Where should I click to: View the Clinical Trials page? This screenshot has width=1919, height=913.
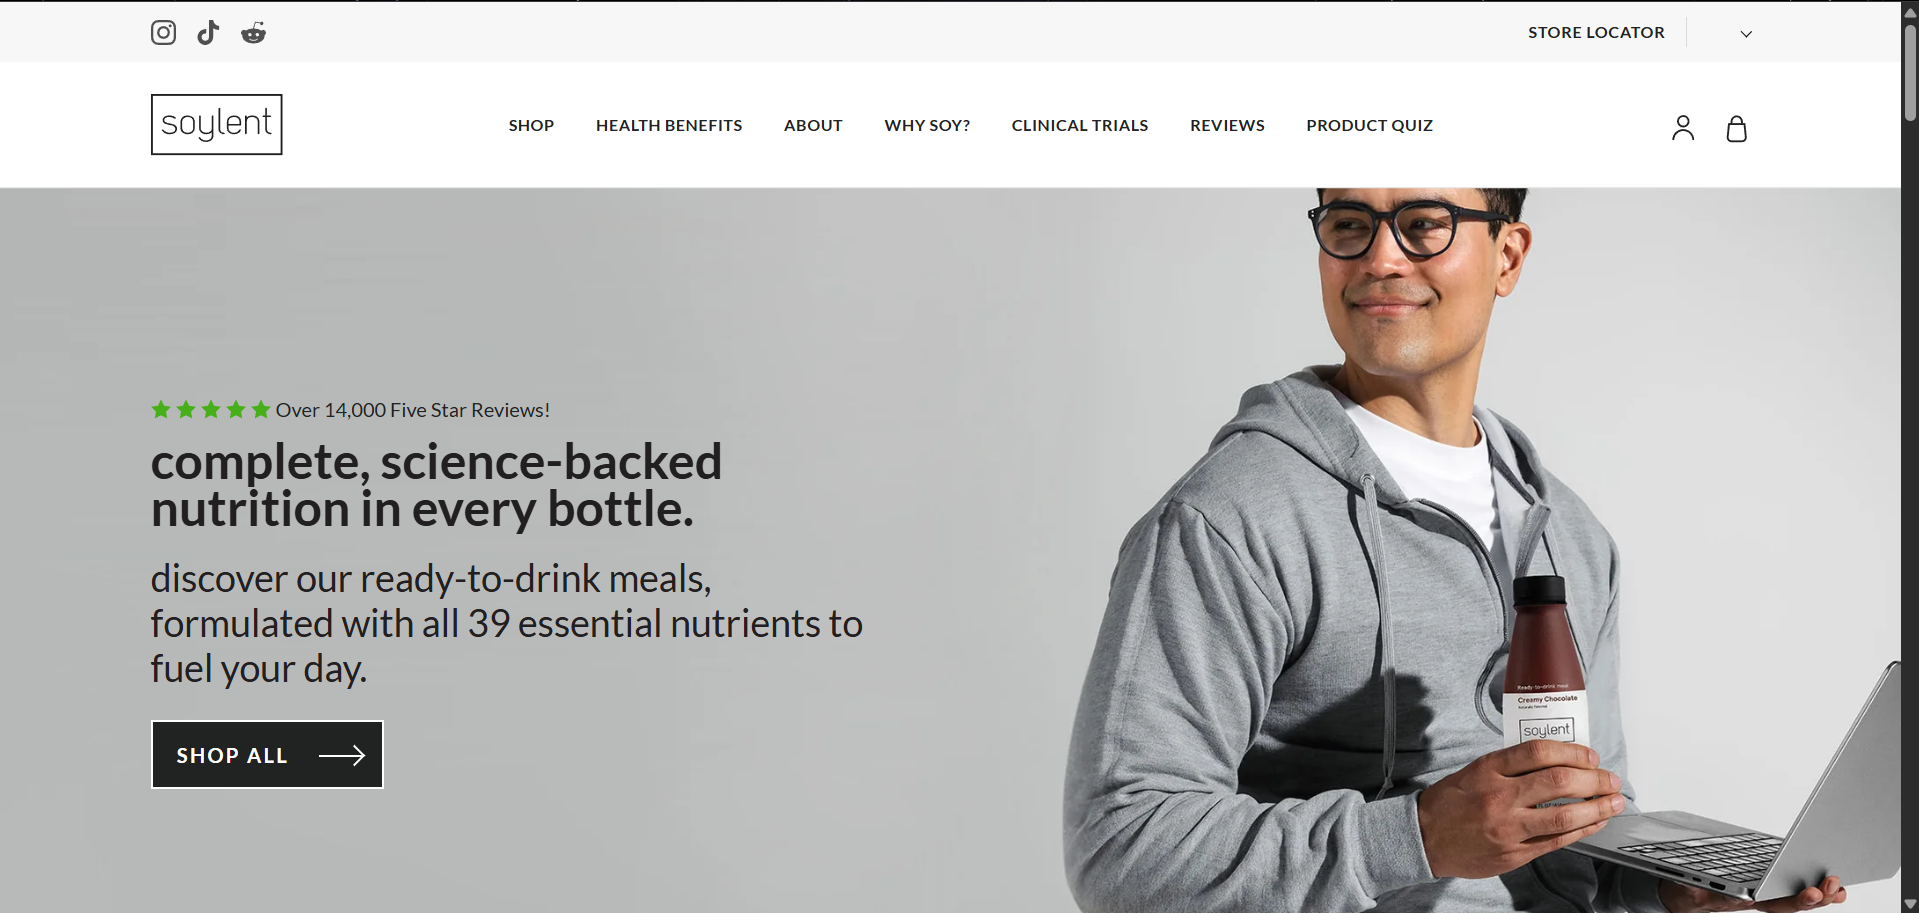click(1080, 125)
